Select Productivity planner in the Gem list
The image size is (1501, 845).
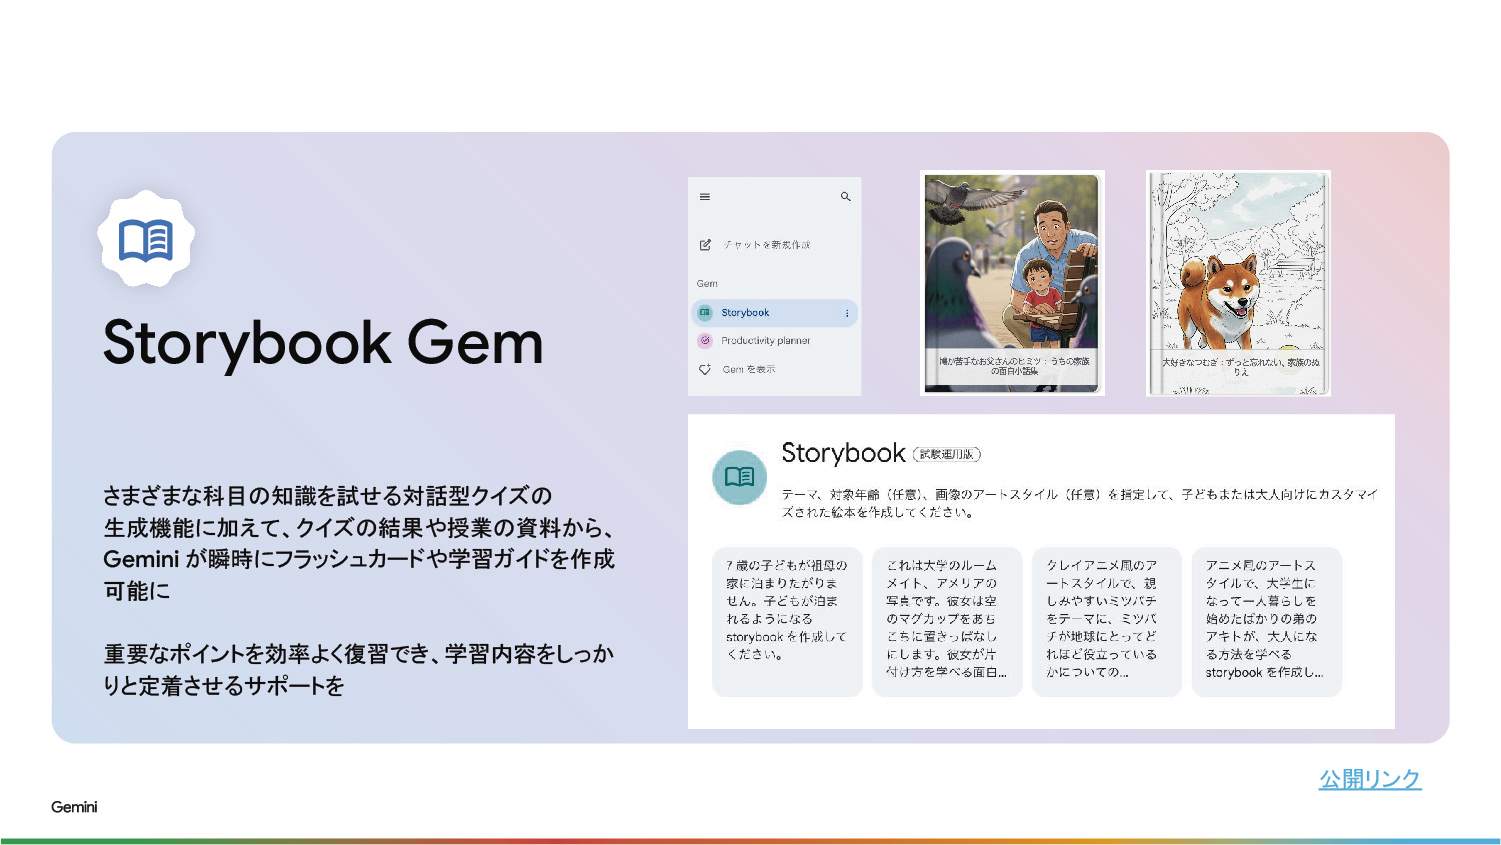pos(765,341)
